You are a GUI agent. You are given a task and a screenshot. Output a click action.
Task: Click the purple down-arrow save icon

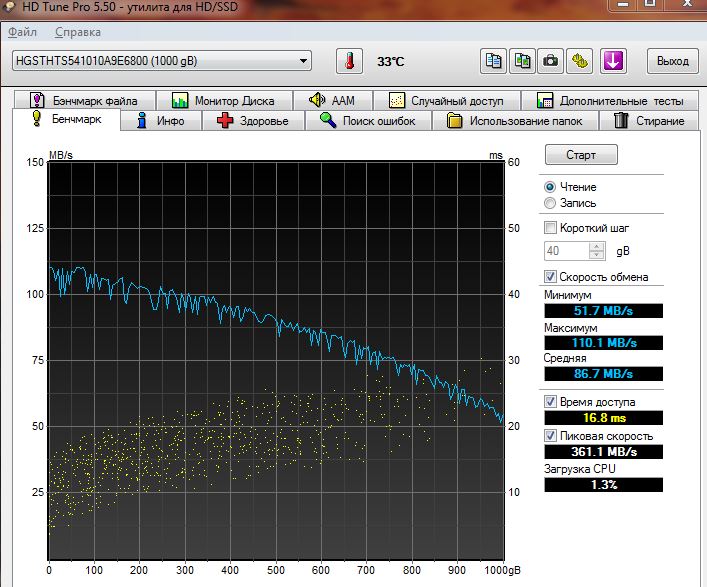[611, 61]
